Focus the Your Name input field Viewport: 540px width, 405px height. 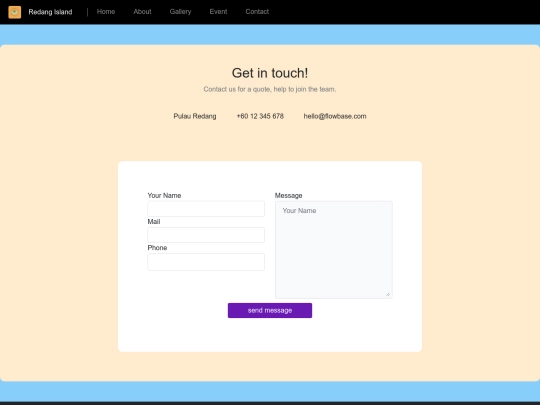pyautogui.click(x=206, y=209)
